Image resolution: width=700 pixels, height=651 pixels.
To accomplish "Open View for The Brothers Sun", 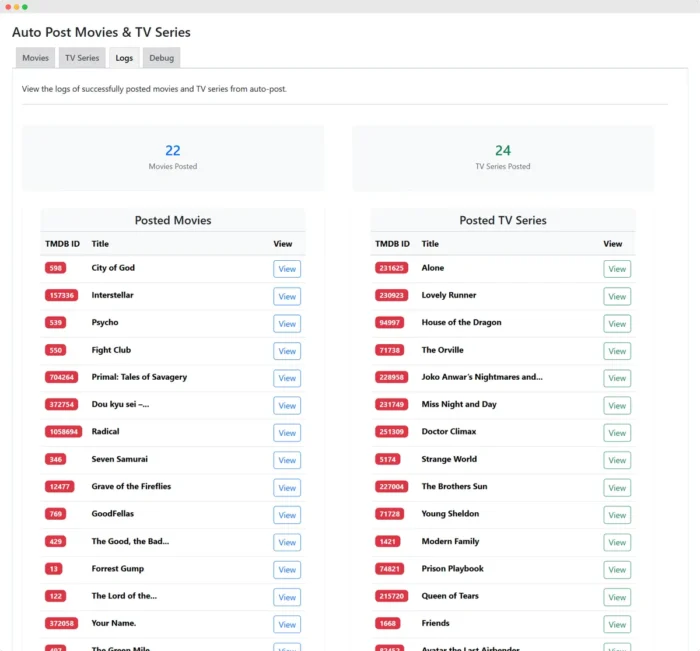I will point(617,488).
